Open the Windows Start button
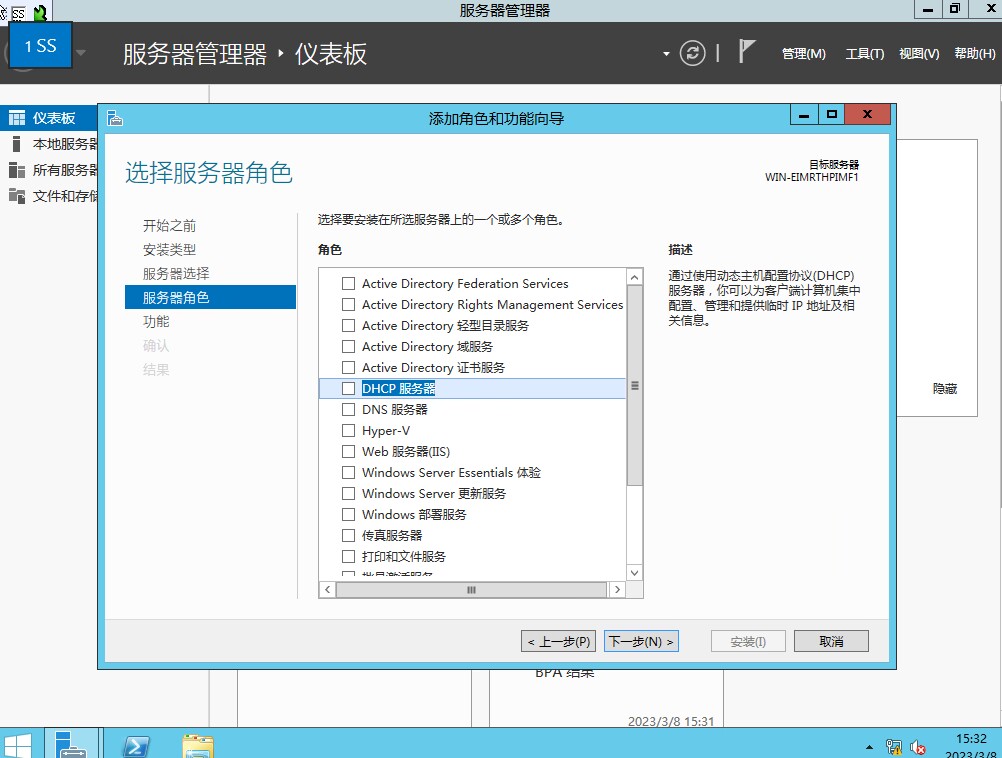Screen dimensions: 1002x758 tap(17, 745)
